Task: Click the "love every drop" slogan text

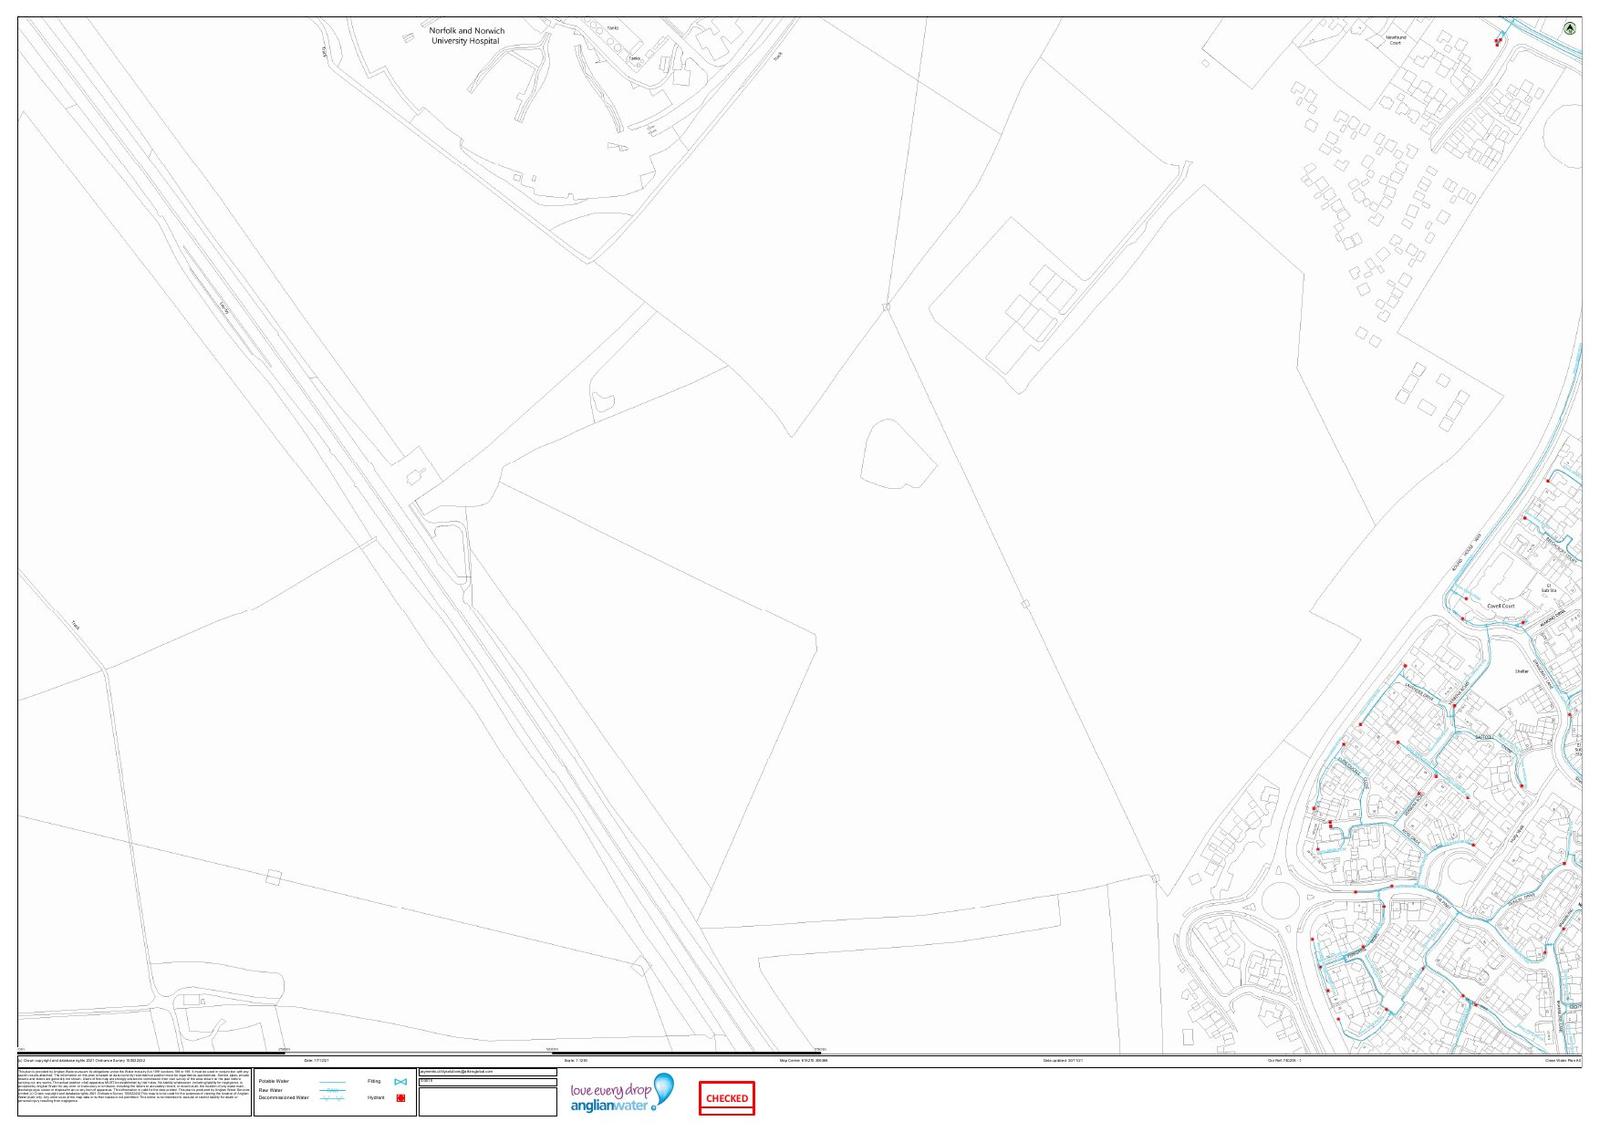Action: coord(609,1090)
